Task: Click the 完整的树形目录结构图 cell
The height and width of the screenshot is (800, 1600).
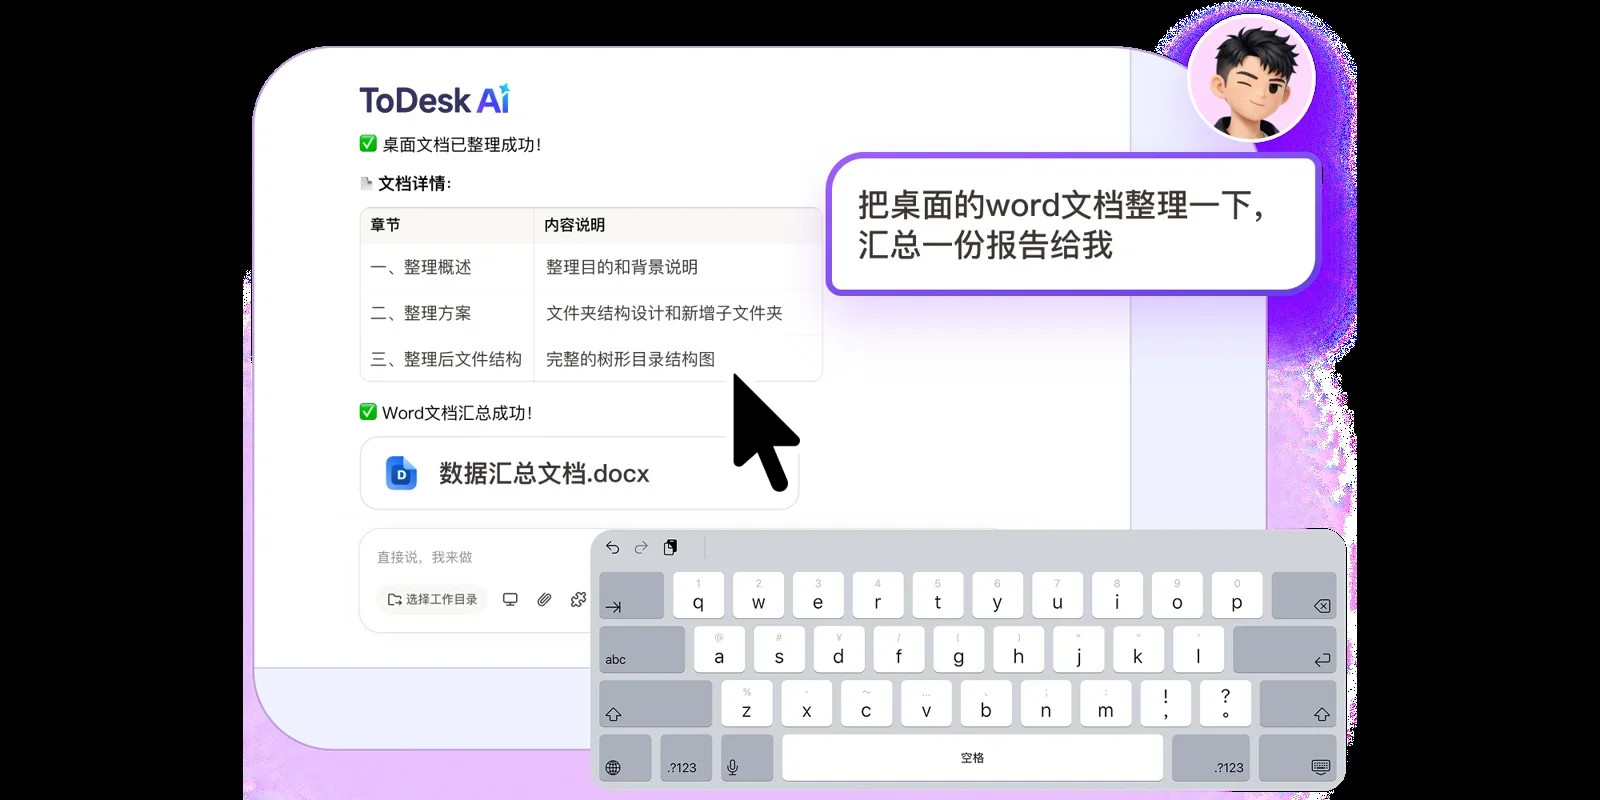Action: coord(678,359)
